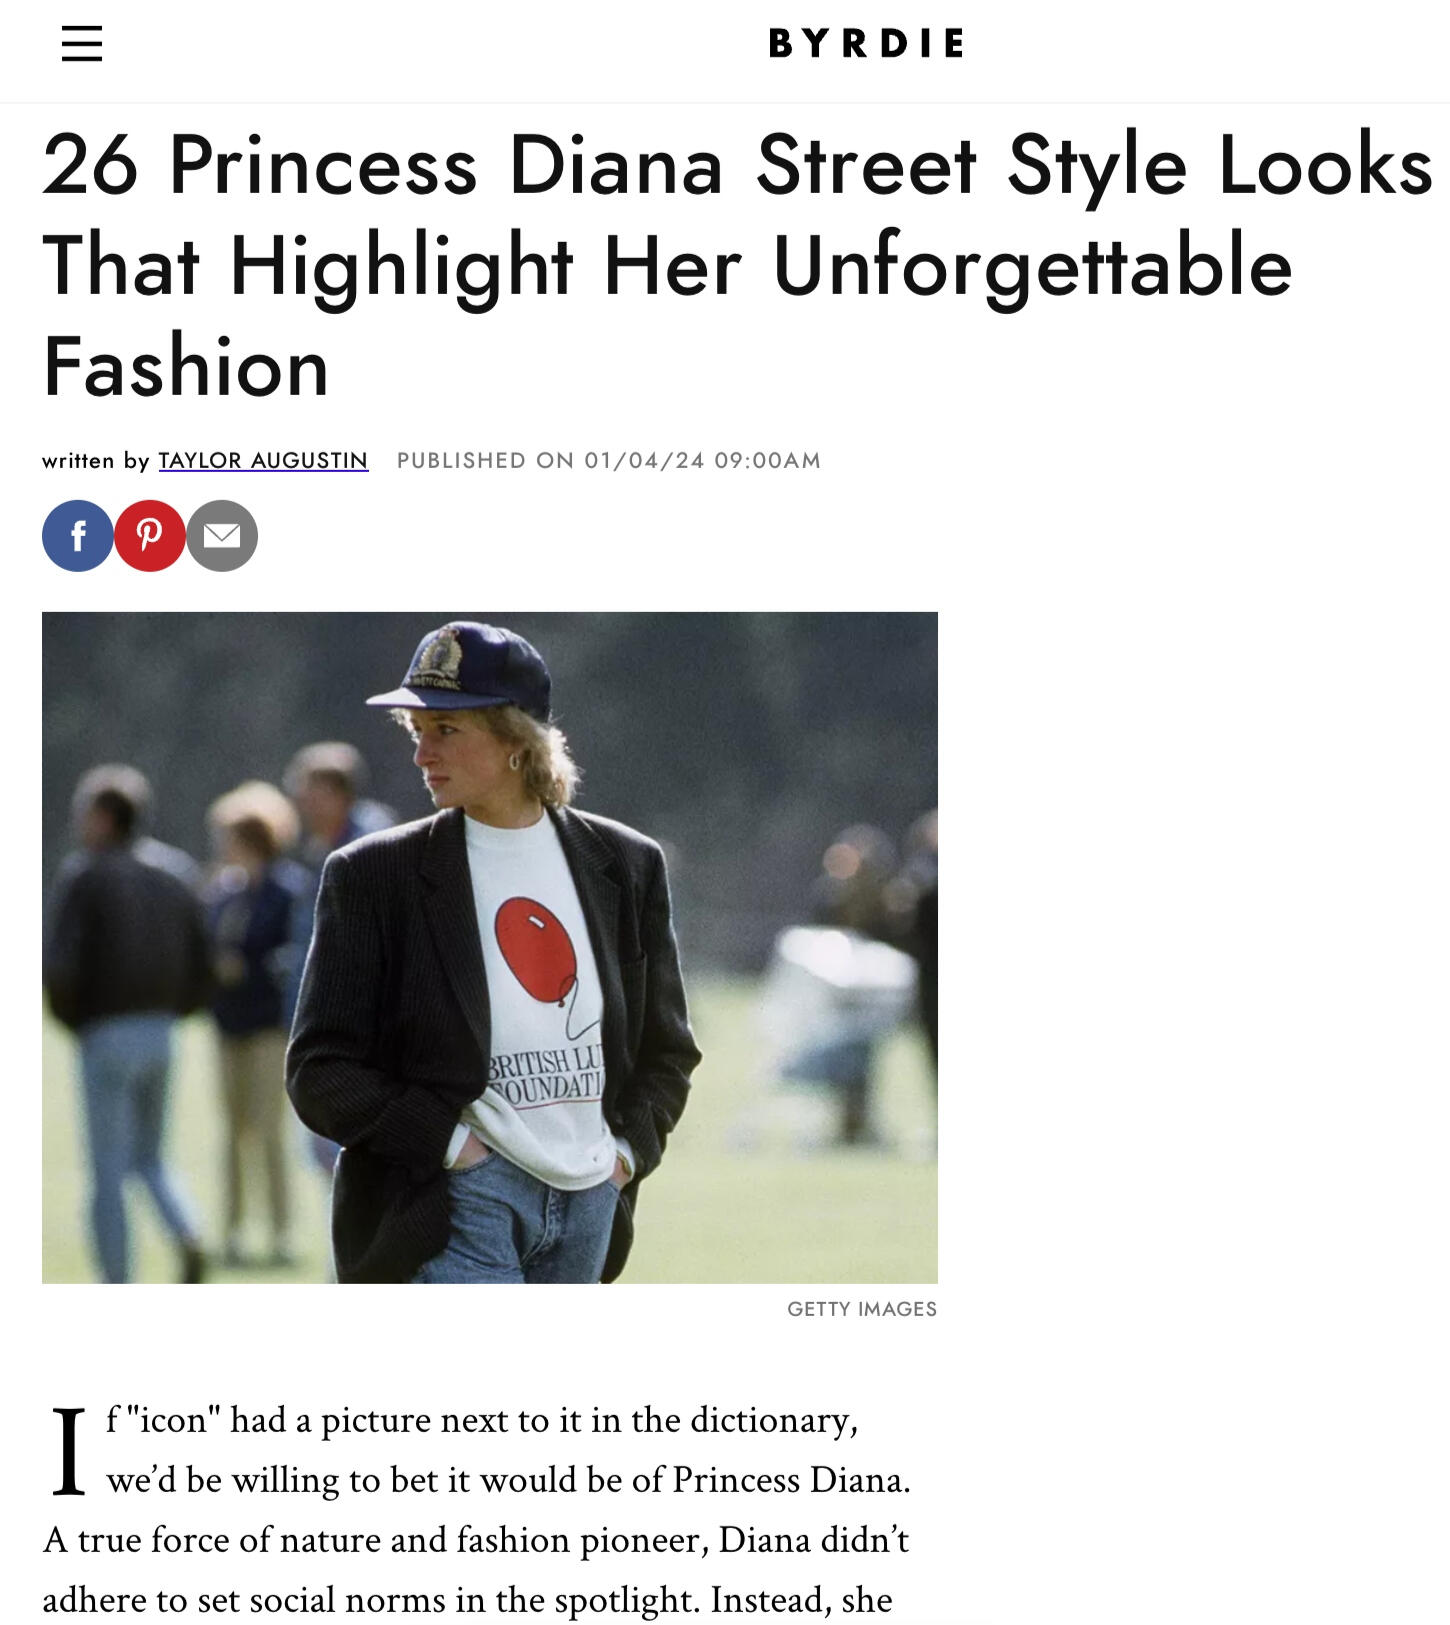Click the number "26" in headline
This screenshot has width=1450, height=1625.
(90, 165)
